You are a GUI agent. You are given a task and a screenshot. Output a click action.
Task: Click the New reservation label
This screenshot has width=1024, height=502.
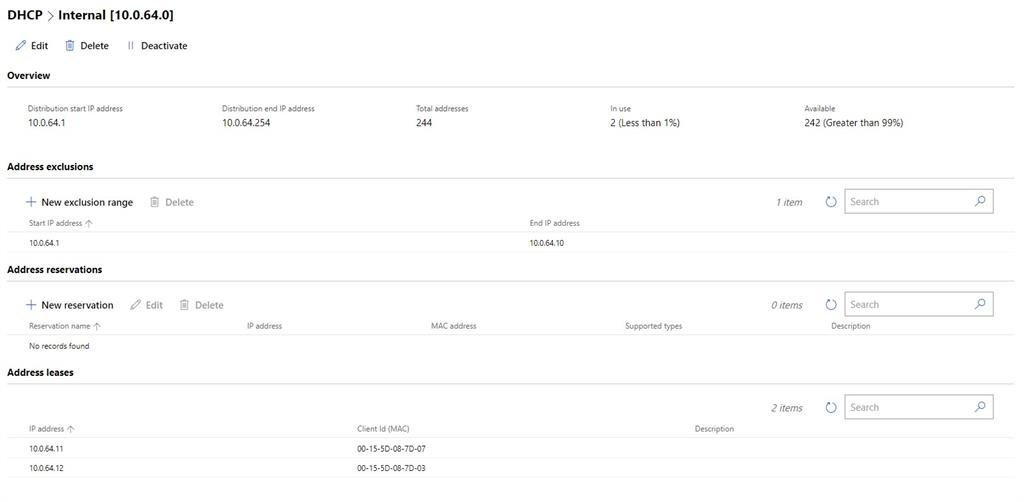point(77,305)
